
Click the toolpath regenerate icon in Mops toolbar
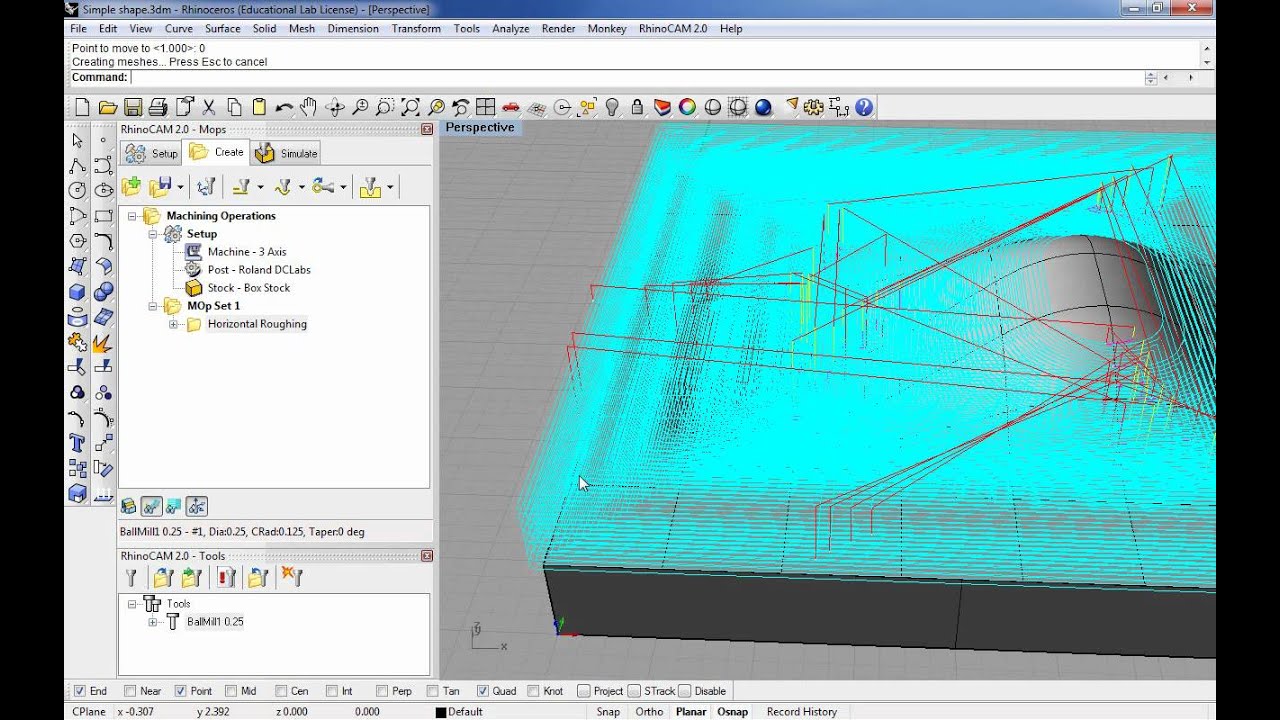[x=206, y=186]
